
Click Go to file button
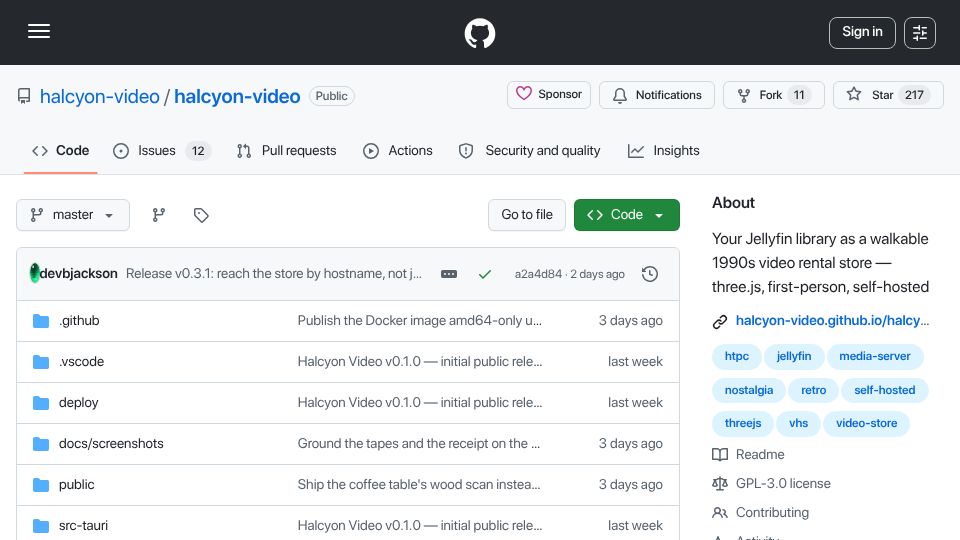(x=527, y=215)
